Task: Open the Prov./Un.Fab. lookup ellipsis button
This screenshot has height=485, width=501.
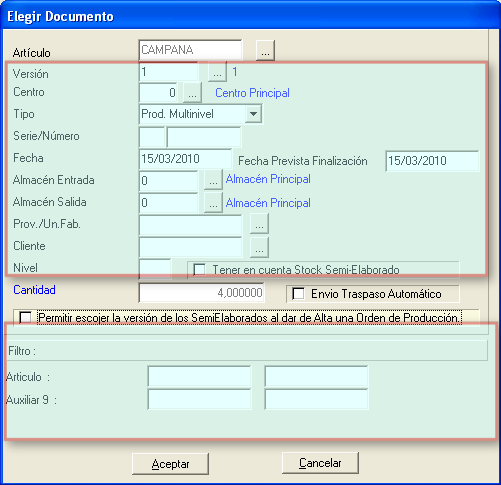Action: 259,224
